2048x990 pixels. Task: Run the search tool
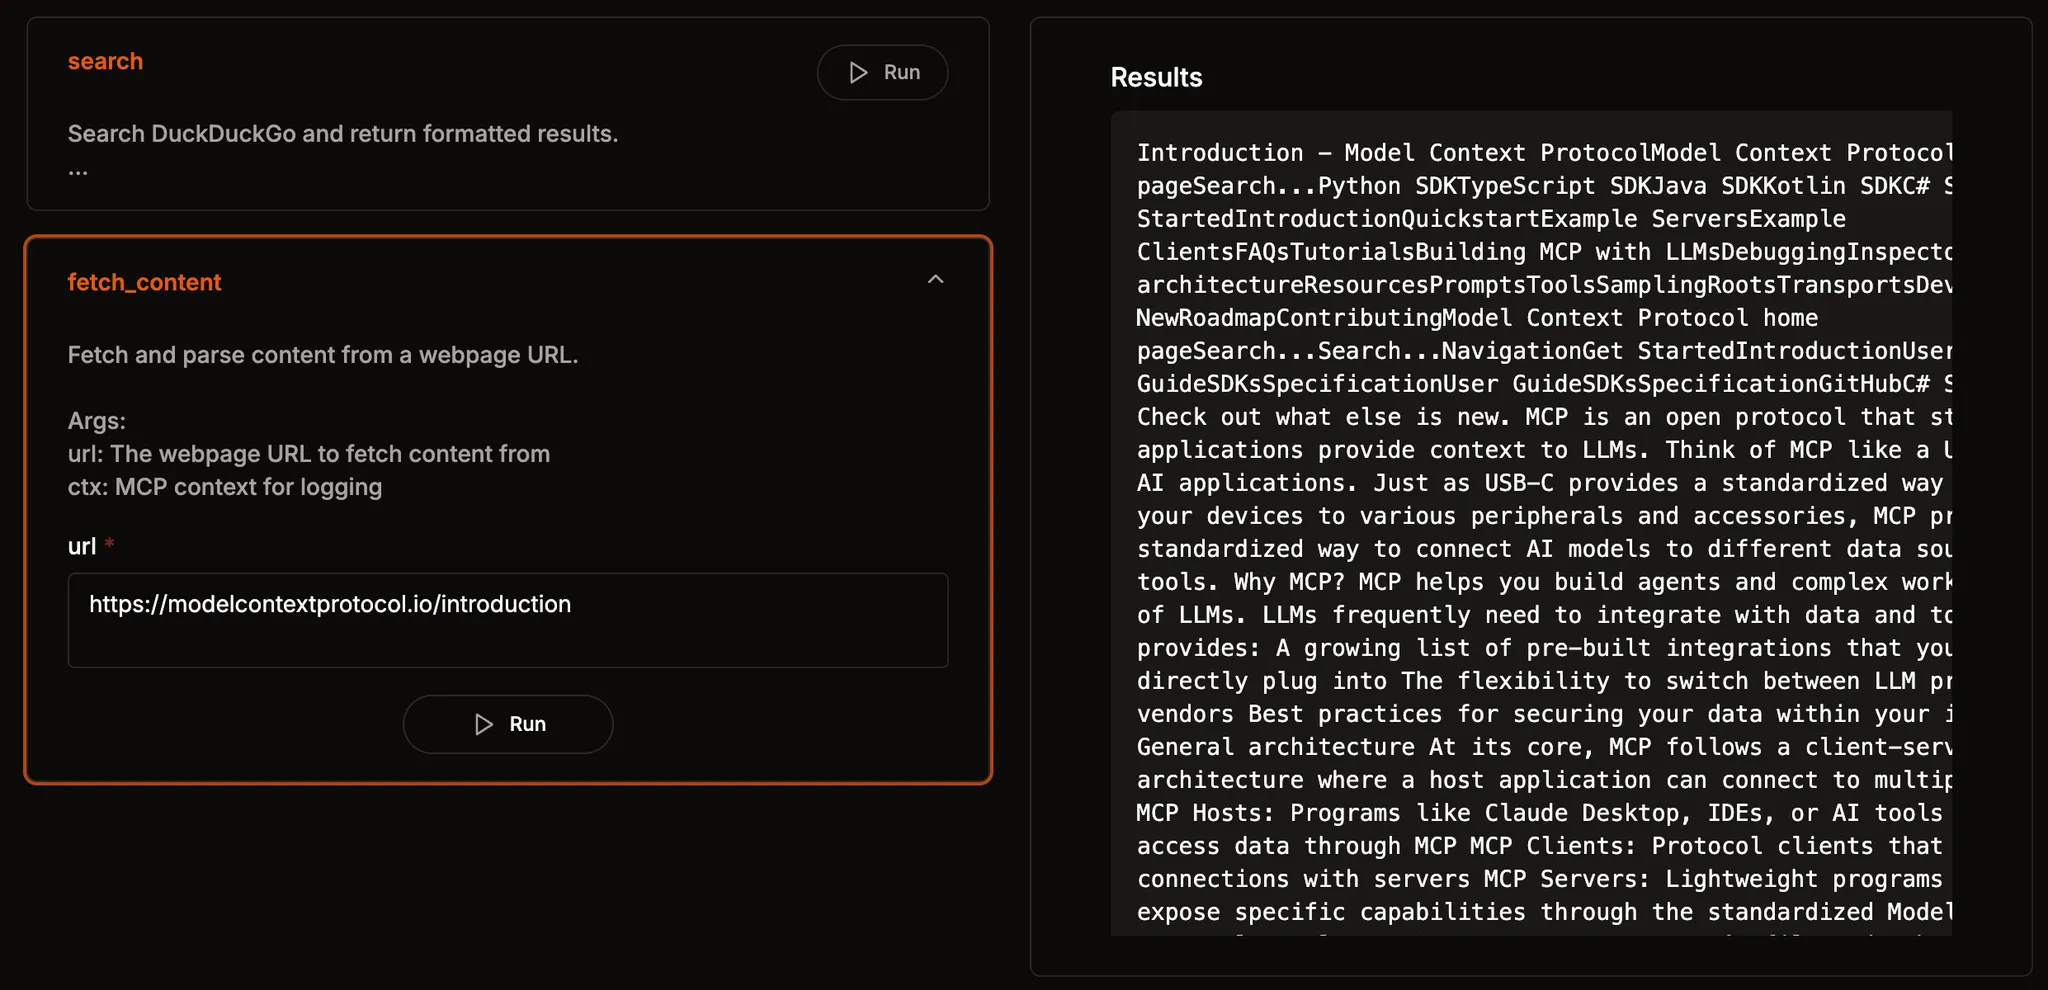pos(882,72)
